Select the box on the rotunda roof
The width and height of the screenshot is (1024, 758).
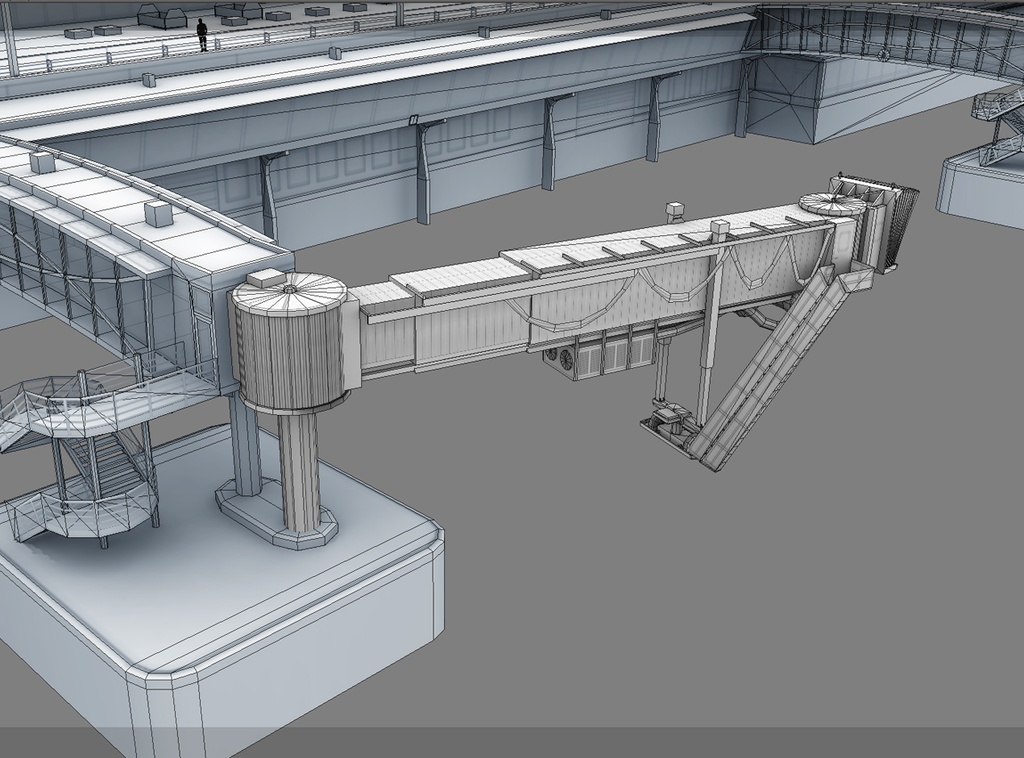point(265,279)
